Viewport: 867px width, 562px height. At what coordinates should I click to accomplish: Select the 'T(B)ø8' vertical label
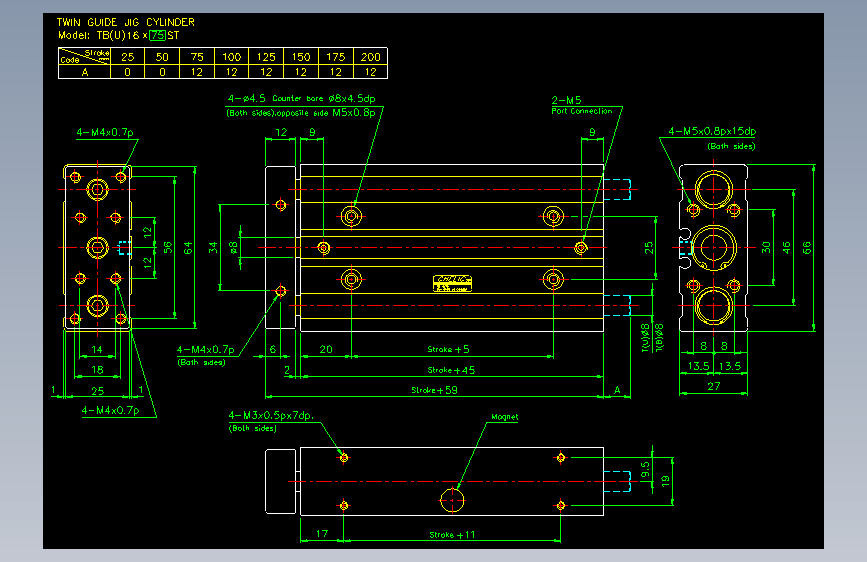pos(659,338)
